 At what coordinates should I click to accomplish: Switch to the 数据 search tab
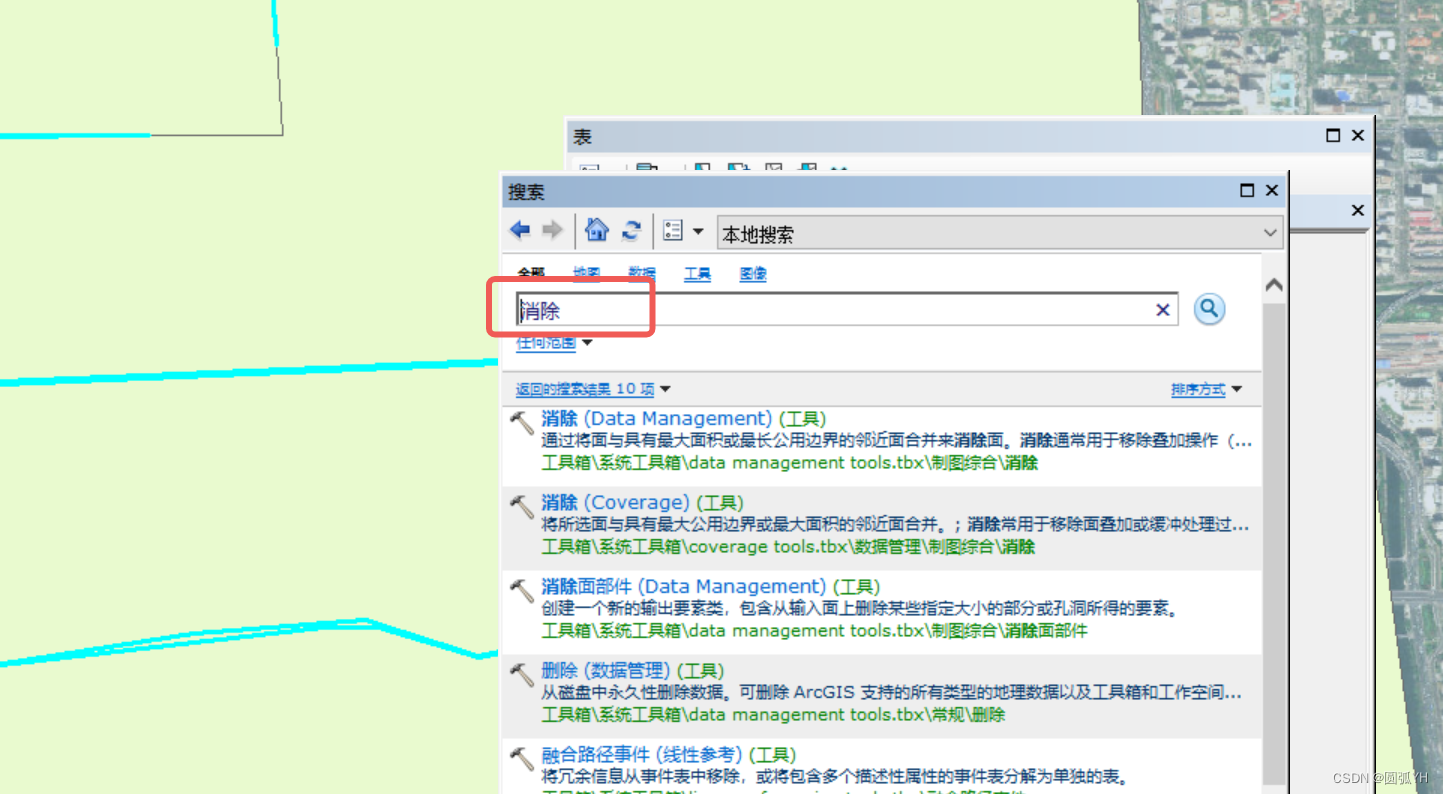tap(641, 273)
